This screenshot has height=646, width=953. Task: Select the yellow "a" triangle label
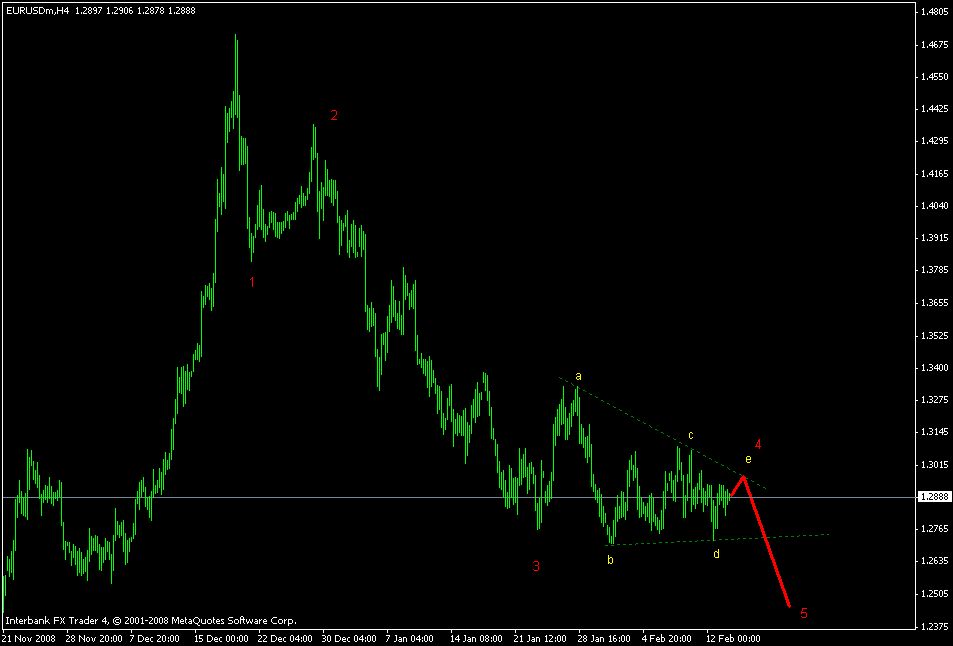pos(578,375)
